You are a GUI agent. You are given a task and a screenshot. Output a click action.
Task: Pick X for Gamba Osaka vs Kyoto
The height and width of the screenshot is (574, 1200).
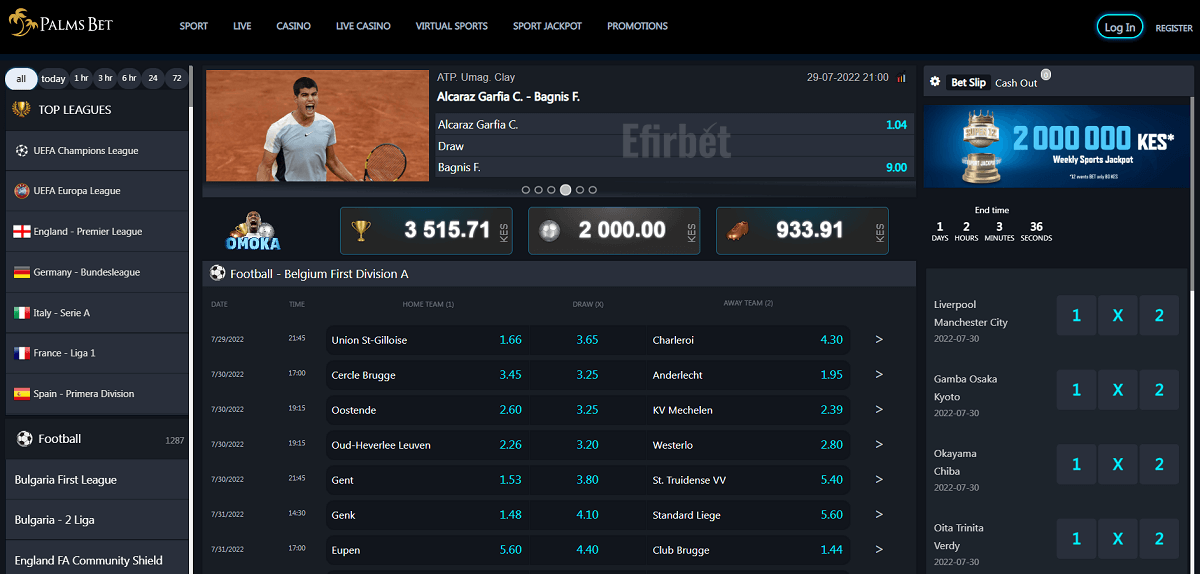tap(1117, 390)
